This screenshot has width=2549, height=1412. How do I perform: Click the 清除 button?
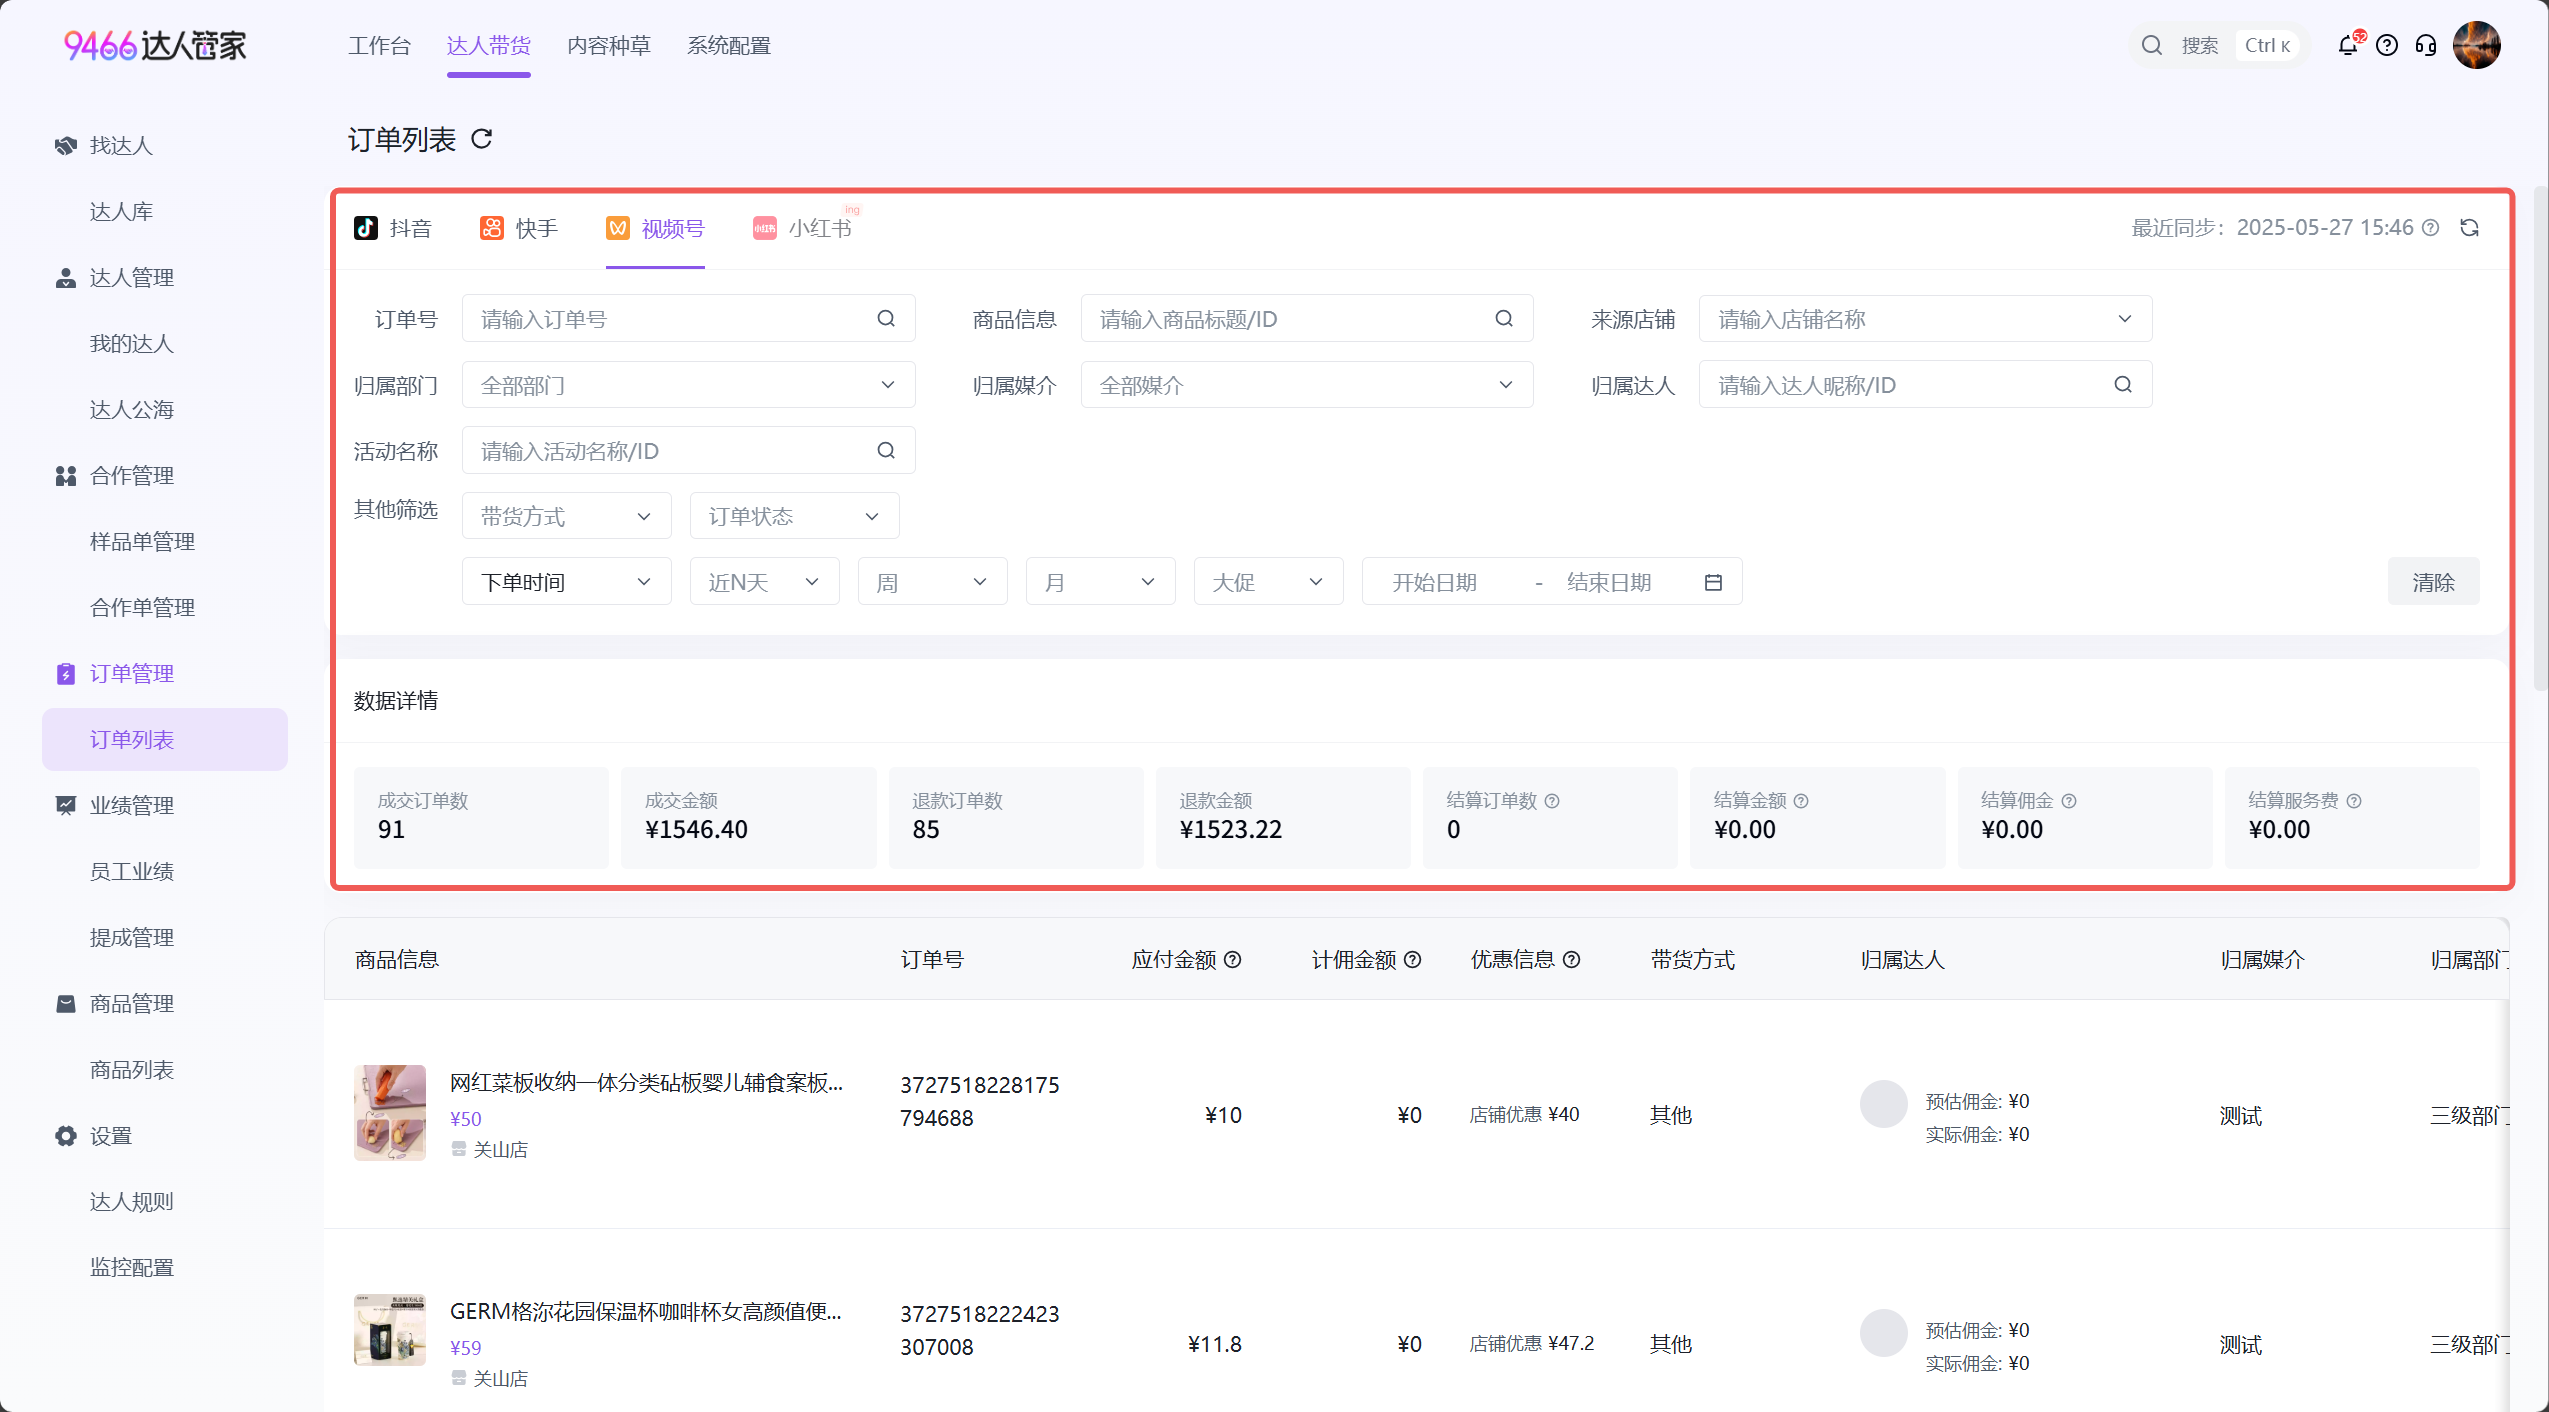pyautogui.click(x=2433, y=582)
